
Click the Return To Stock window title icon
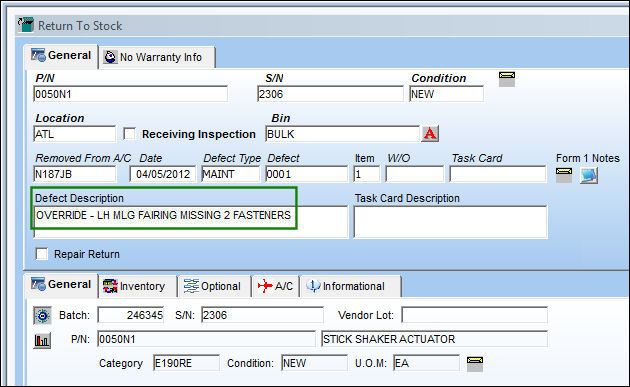(x=26, y=25)
